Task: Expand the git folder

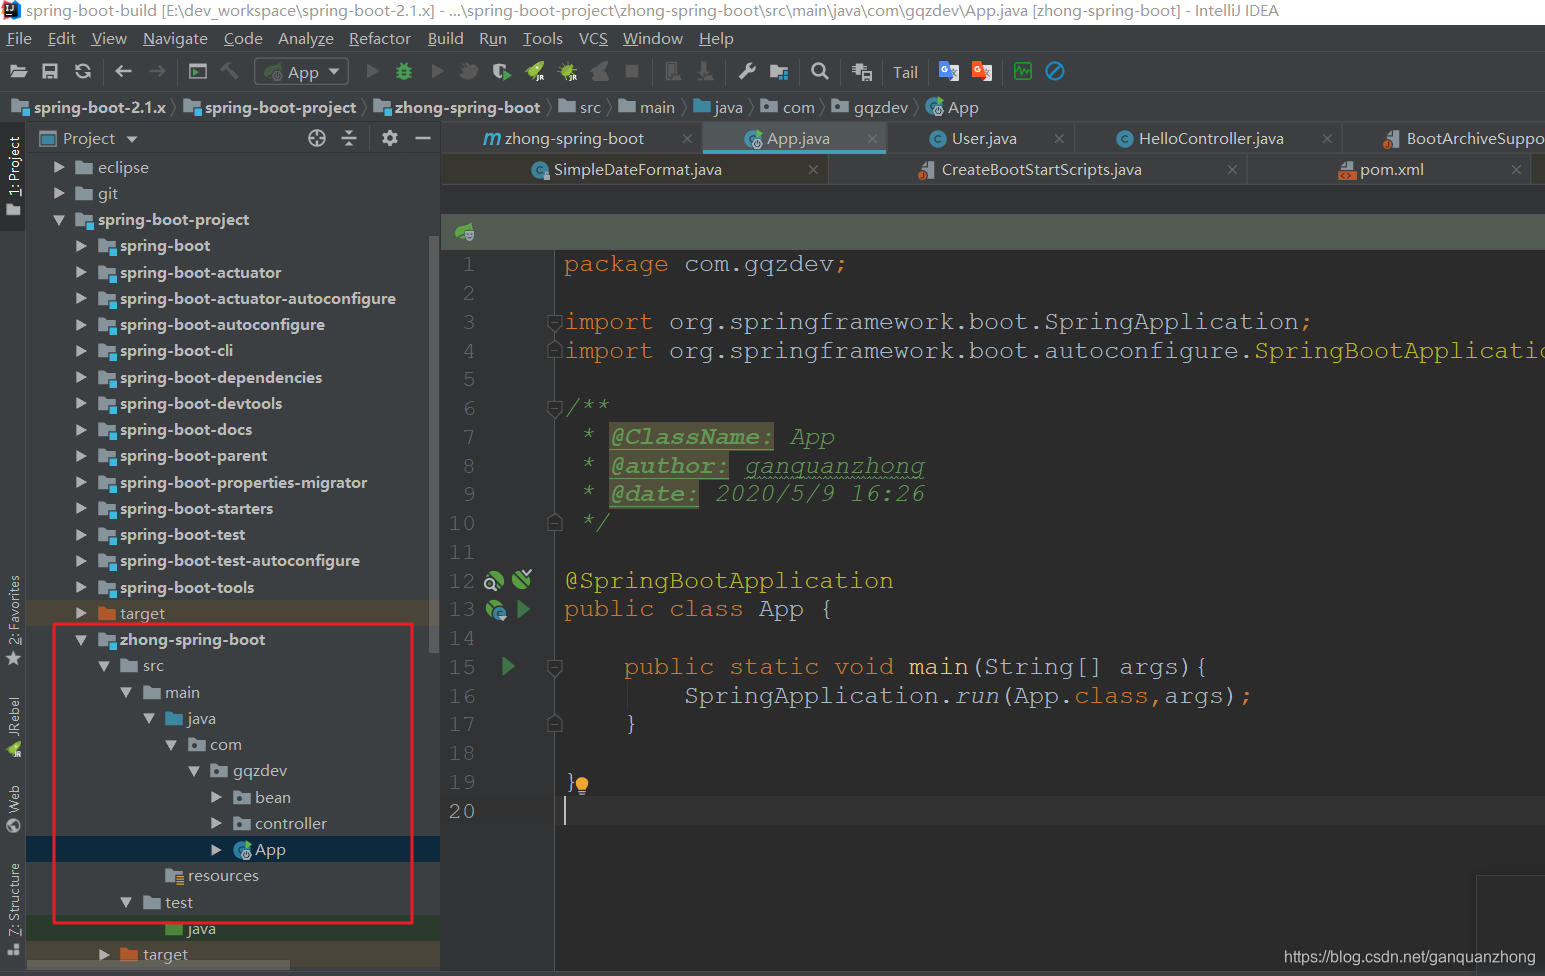Action: [x=59, y=193]
